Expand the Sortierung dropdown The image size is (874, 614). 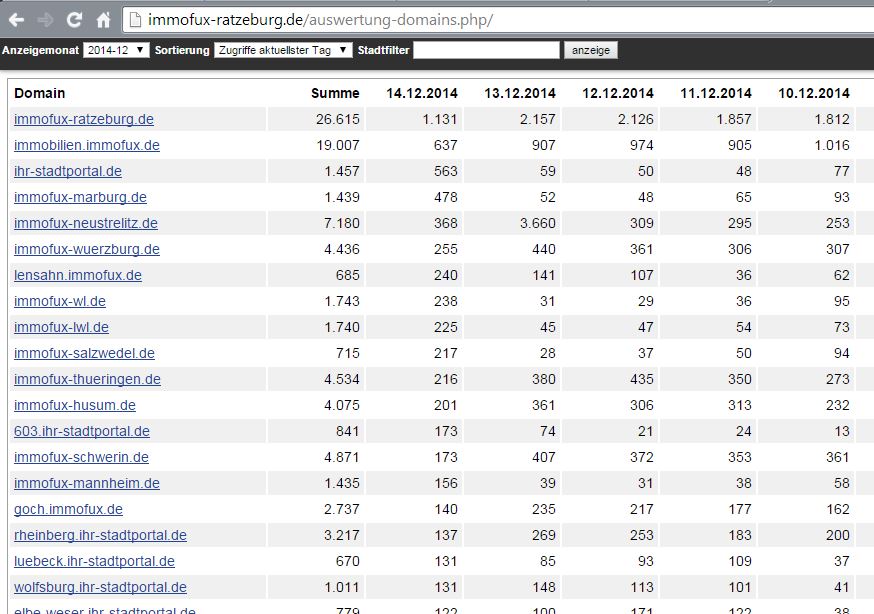283,50
